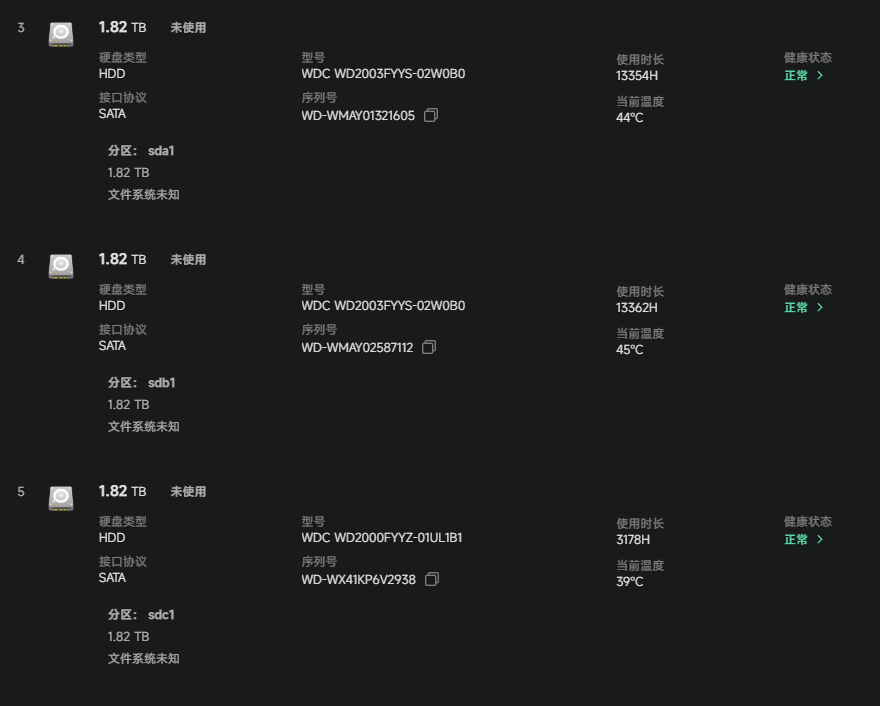Expand health status chevron for disk 4

tap(818, 307)
